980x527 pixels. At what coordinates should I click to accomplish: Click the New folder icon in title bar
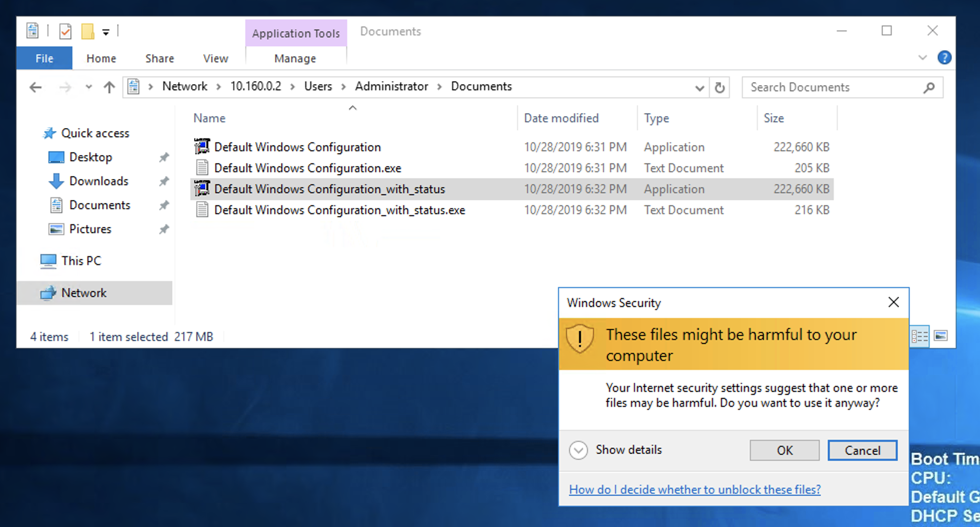(88, 31)
